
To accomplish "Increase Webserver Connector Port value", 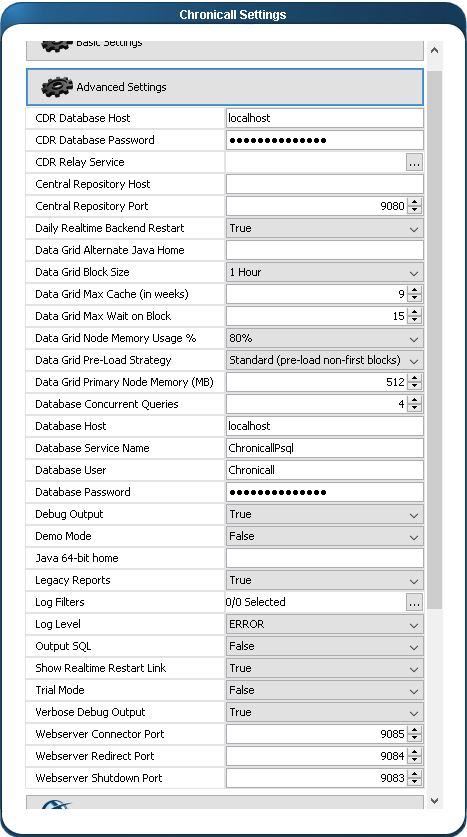I will click(415, 730).
